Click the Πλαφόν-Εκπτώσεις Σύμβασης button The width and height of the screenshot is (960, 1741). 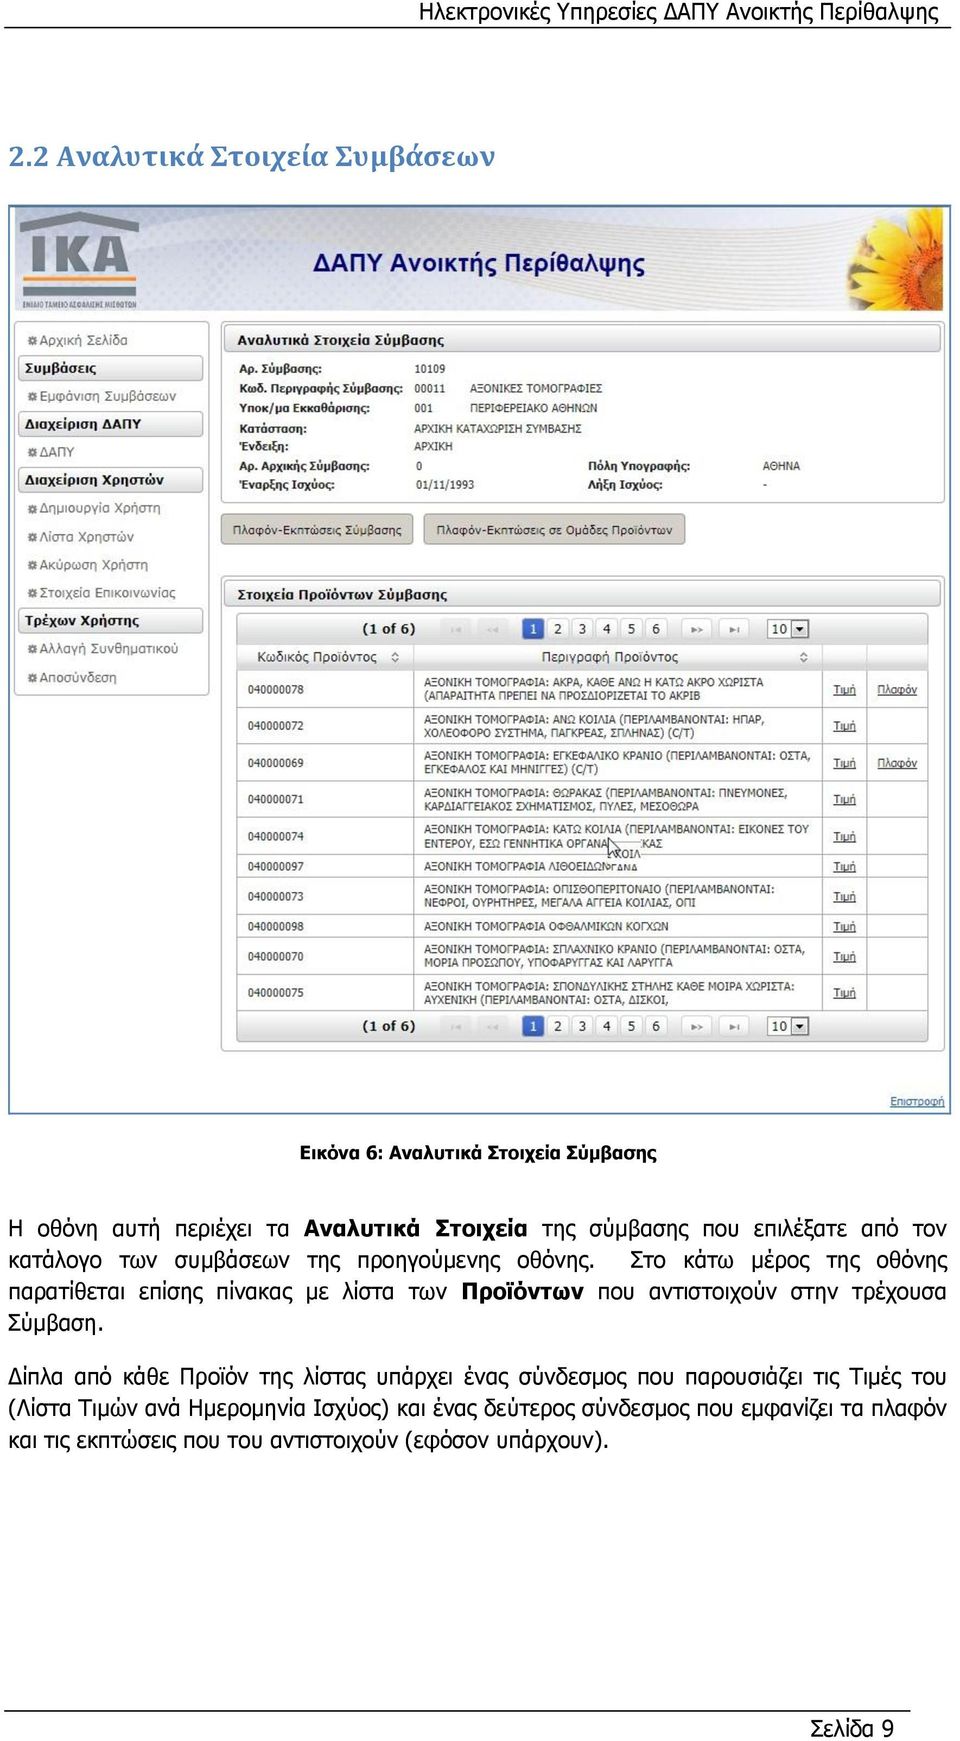317,530
